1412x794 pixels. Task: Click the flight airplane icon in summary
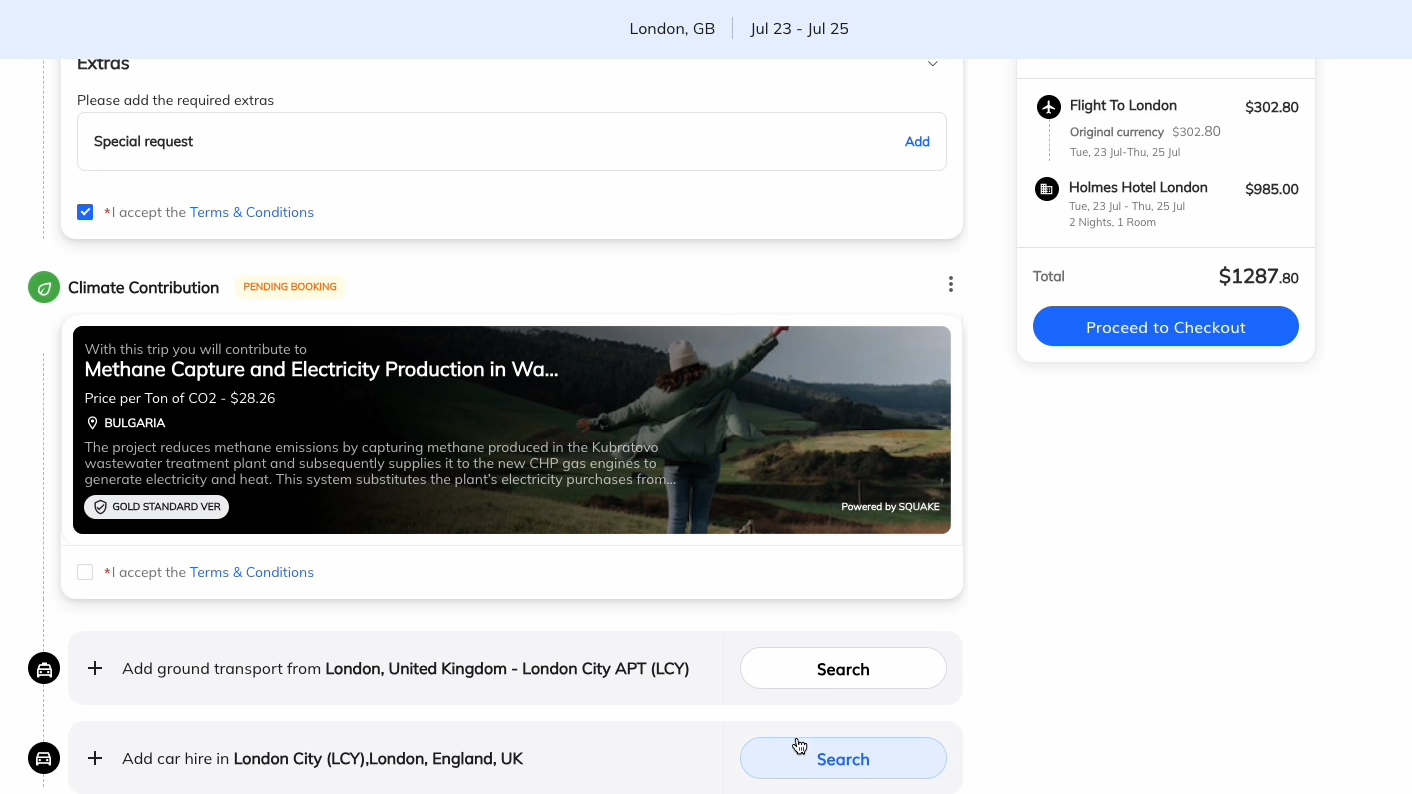(1048, 107)
